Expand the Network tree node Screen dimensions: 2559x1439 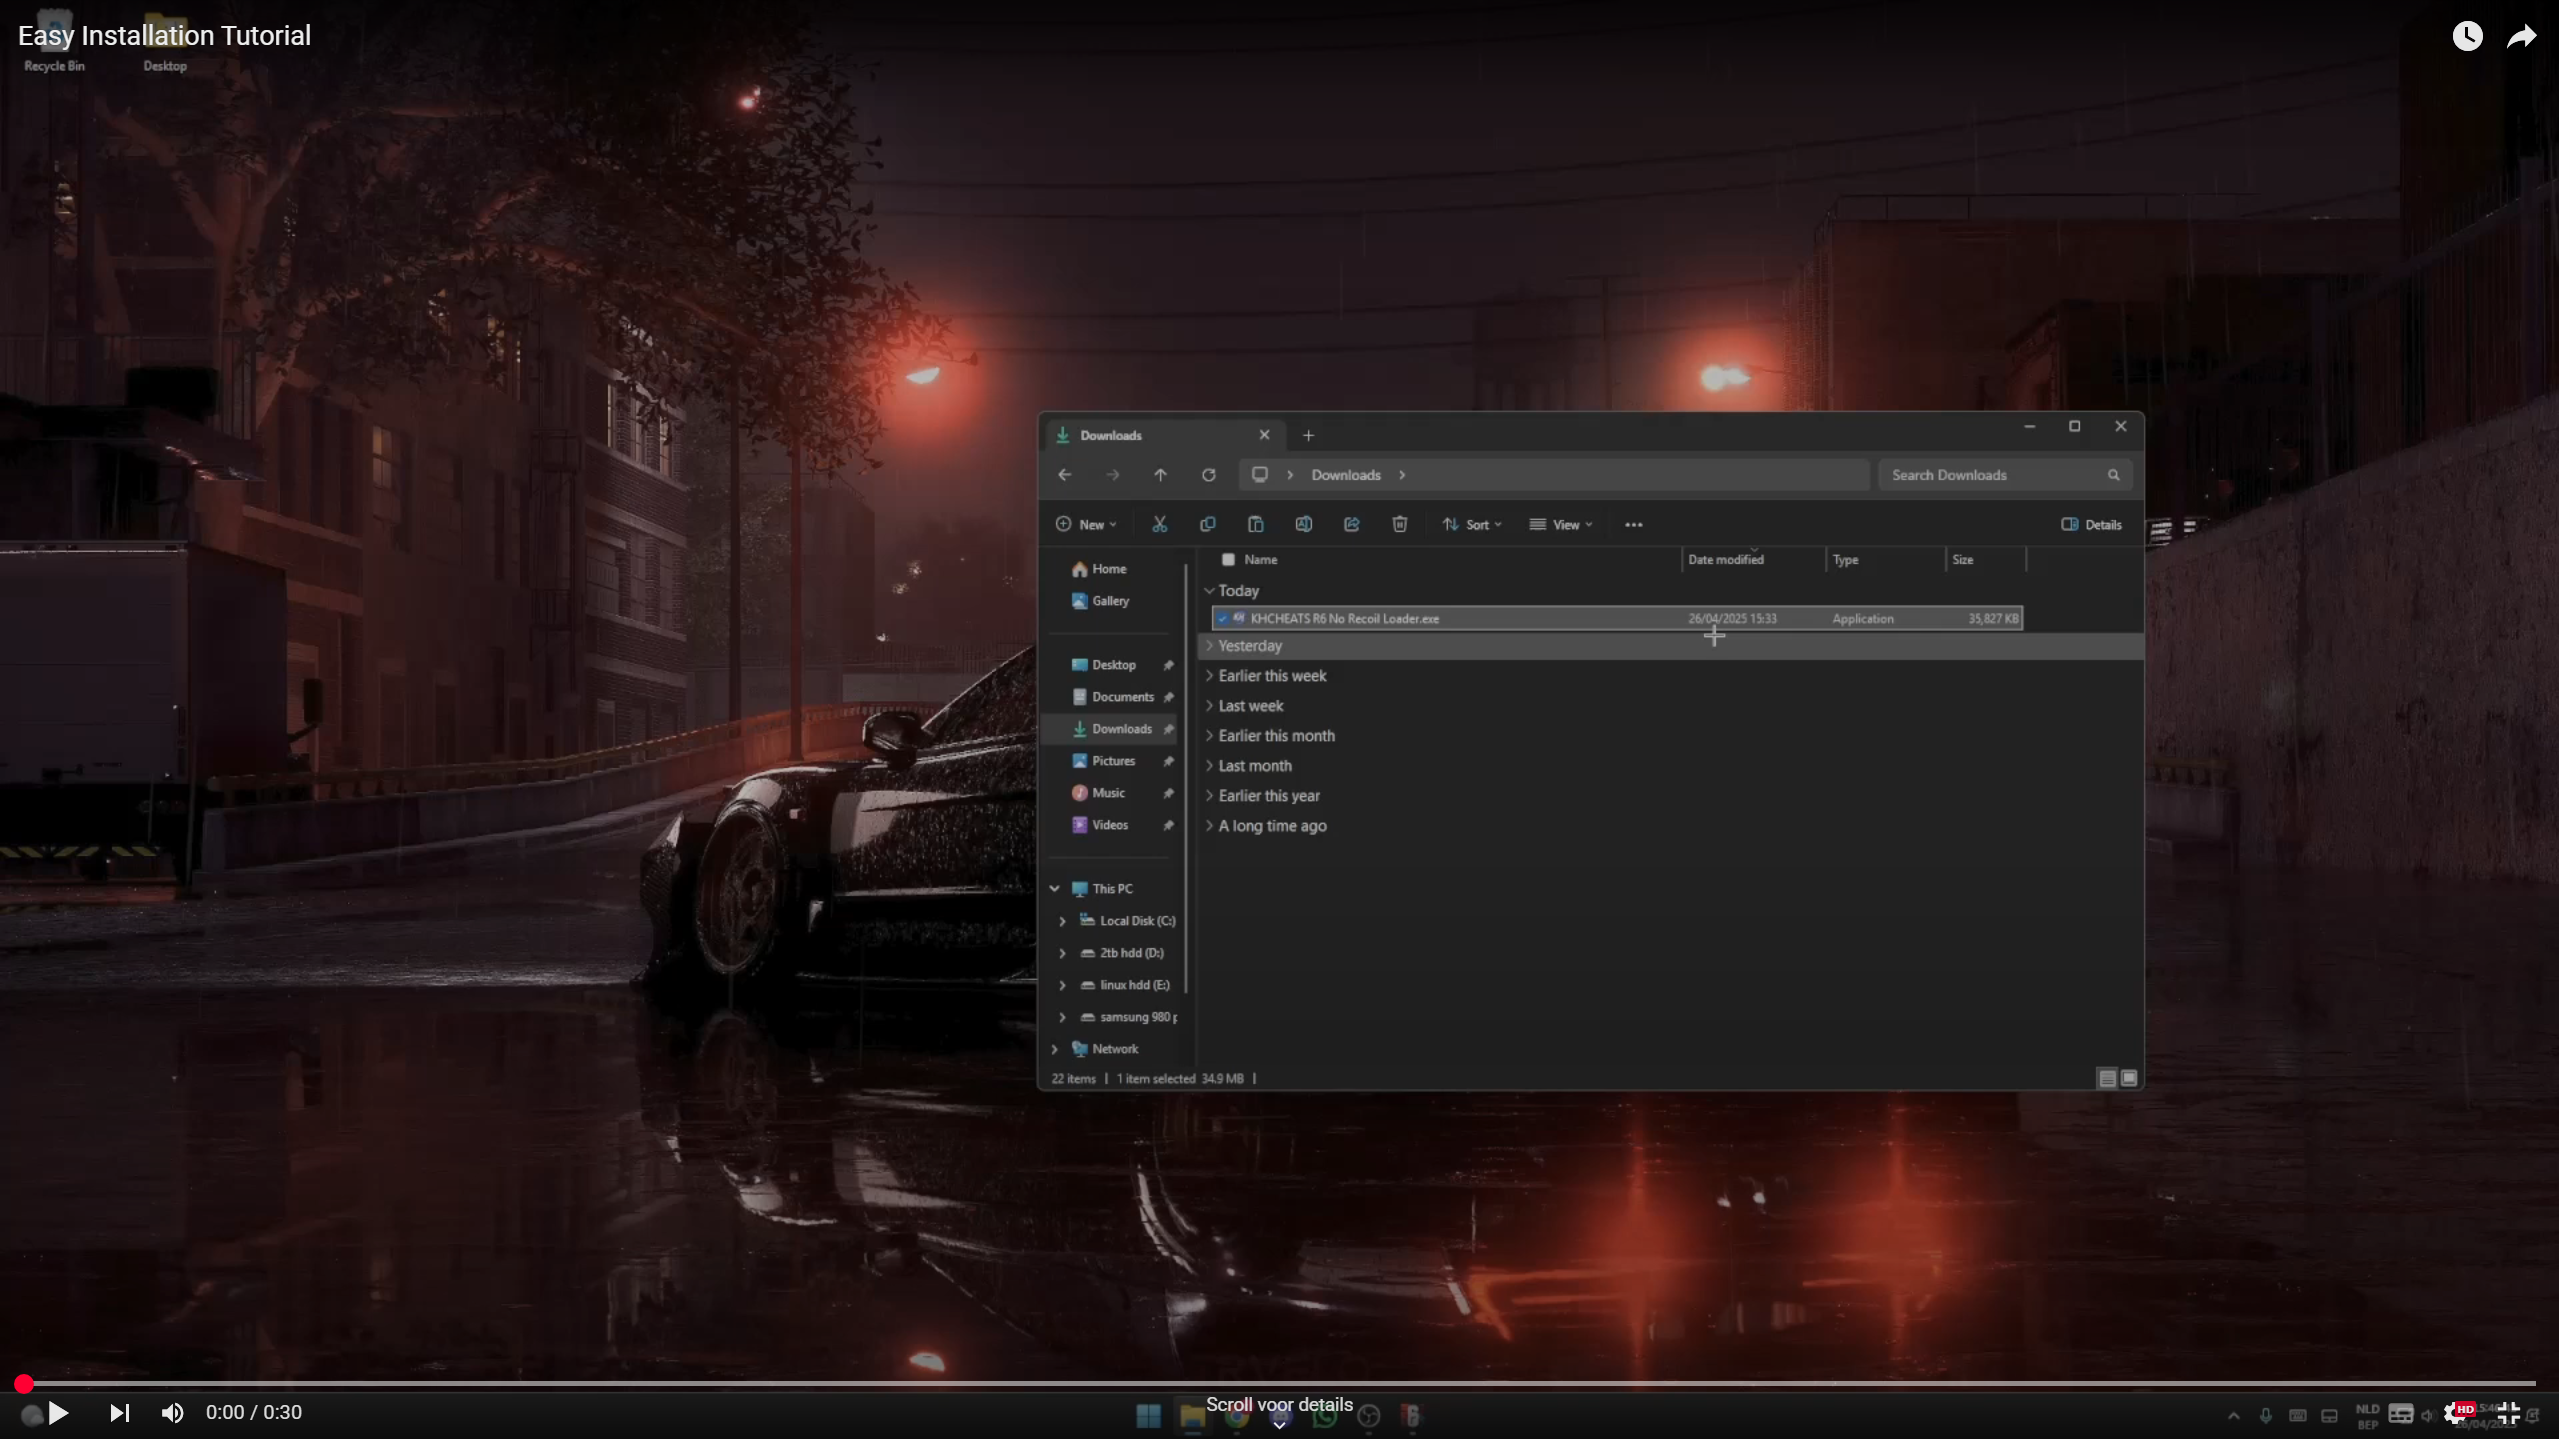point(1055,1049)
